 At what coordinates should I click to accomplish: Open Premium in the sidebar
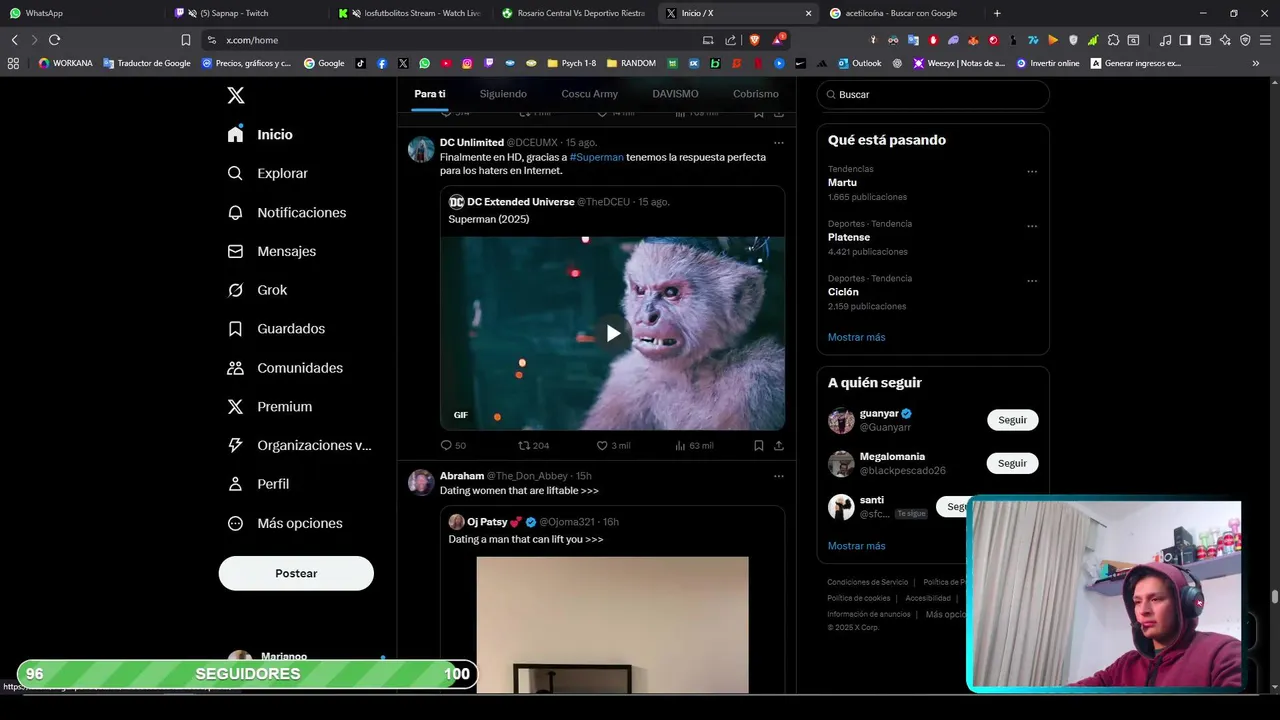(269, 406)
